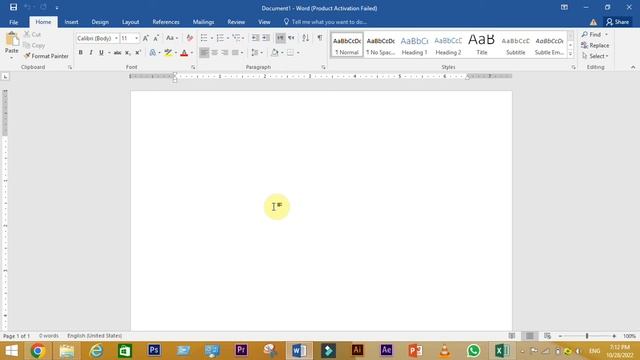Align the paragraph to the right
The image size is (640, 360).
click(224, 53)
